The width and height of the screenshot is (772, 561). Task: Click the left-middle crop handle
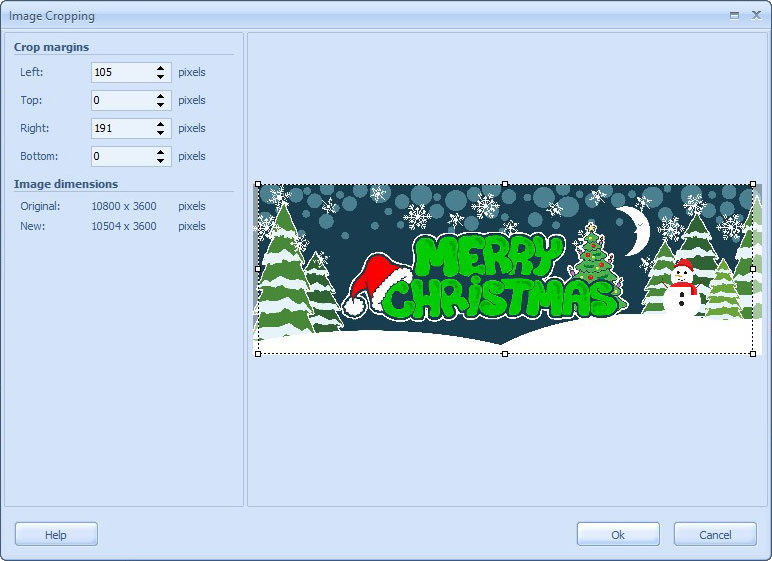(x=258, y=269)
